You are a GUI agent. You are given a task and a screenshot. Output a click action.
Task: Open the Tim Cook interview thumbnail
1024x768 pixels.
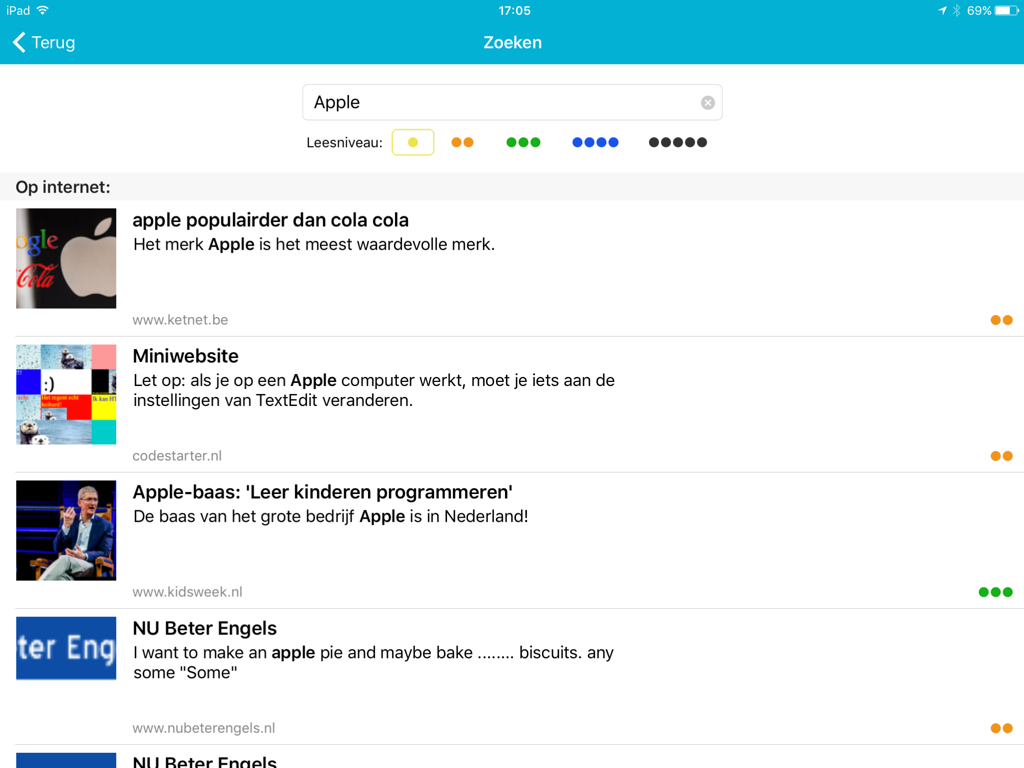click(66, 530)
